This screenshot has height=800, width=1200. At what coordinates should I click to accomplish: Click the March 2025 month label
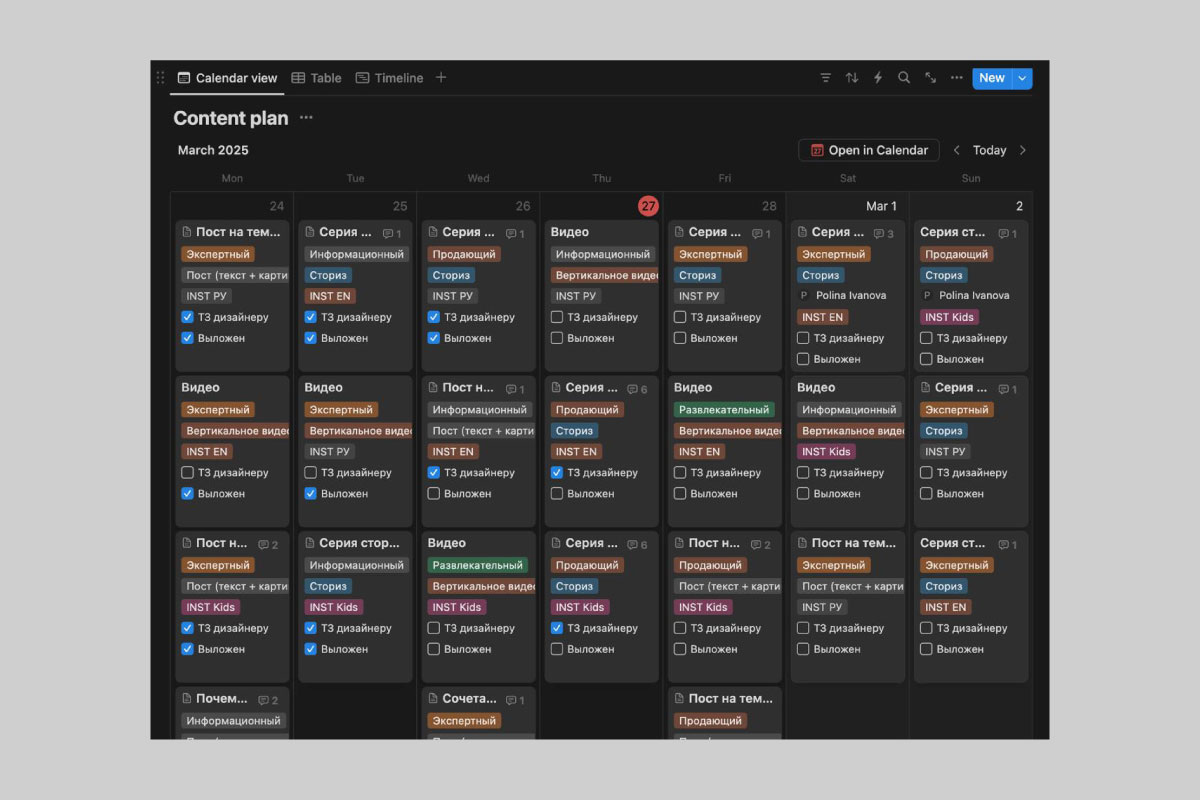click(x=213, y=150)
